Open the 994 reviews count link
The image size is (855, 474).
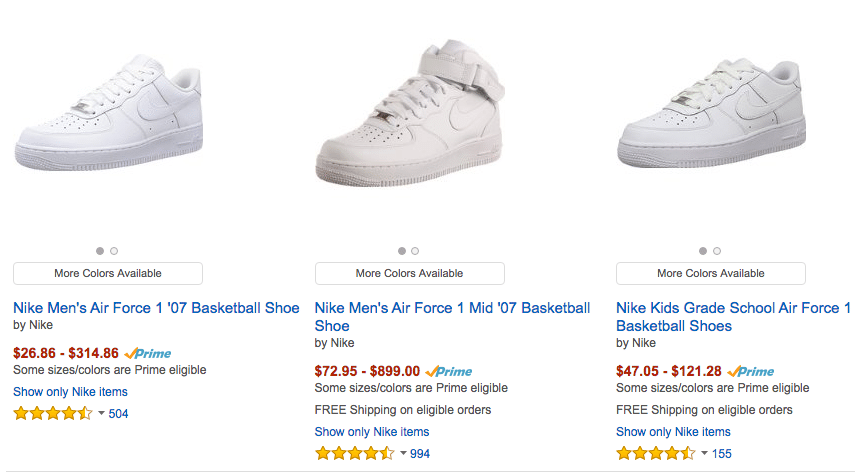[x=420, y=454]
